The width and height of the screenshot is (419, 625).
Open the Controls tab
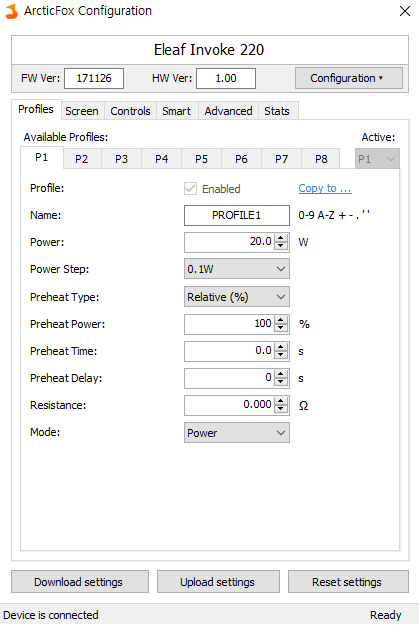pyautogui.click(x=130, y=111)
